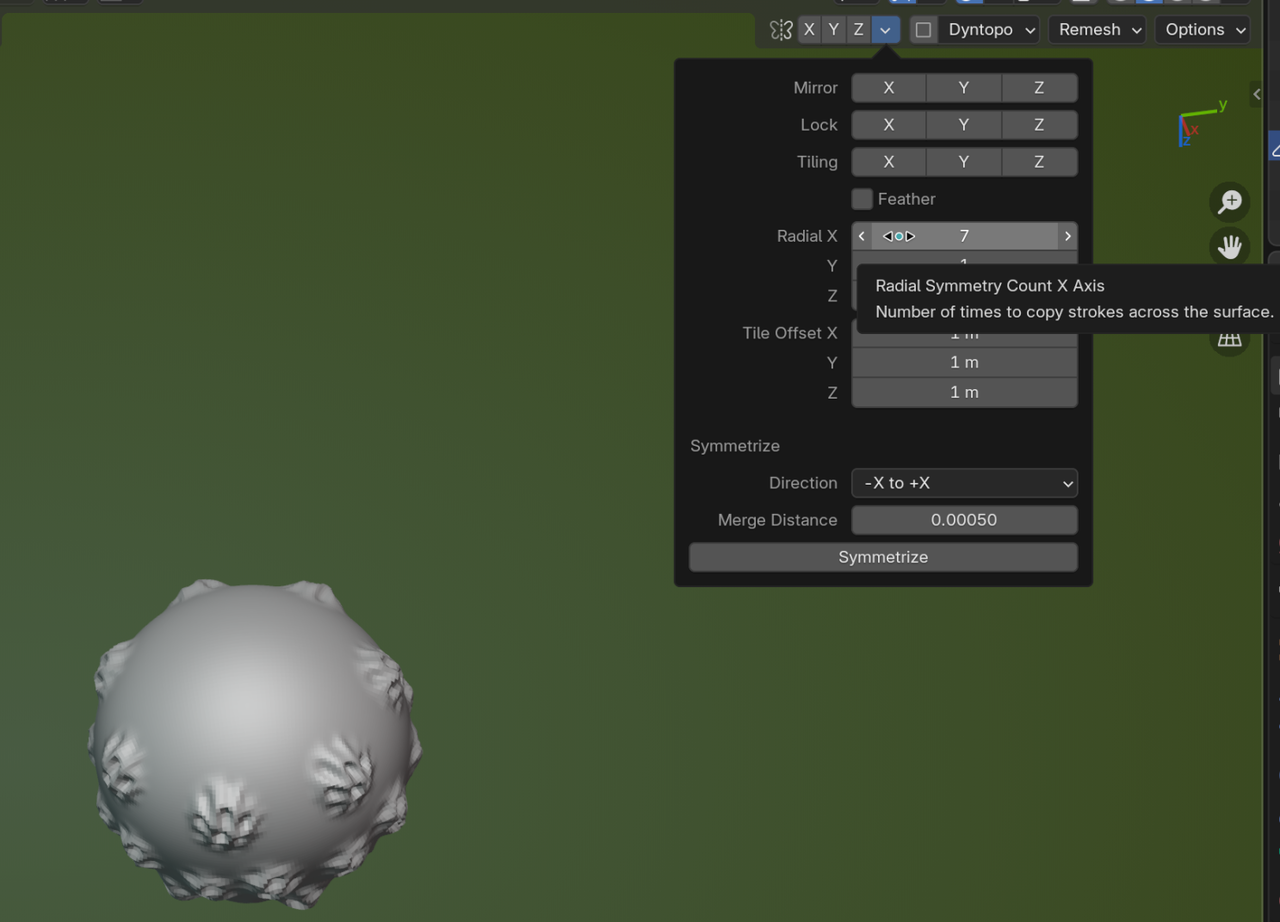Check the Feather checkbox
1280x922 pixels.
tap(862, 199)
